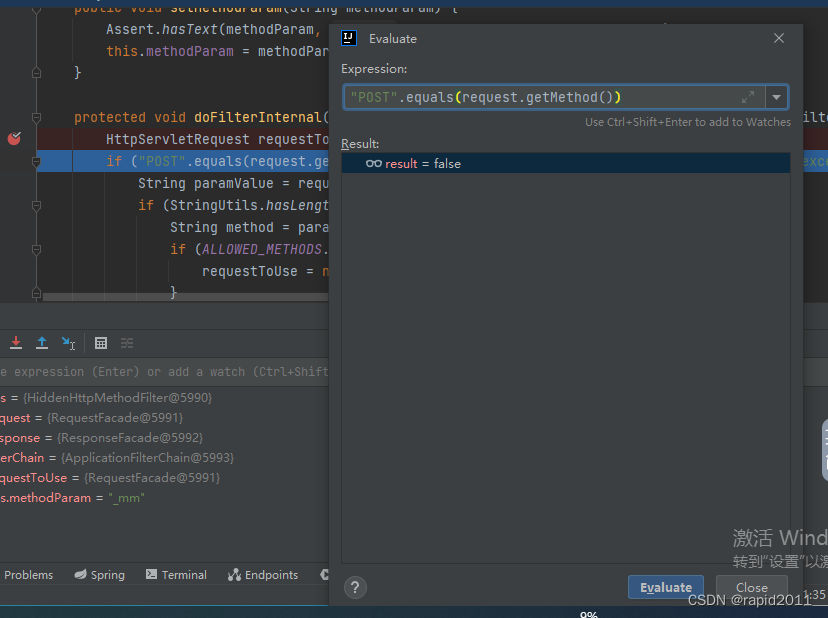This screenshot has height=618, width=828.
Task: Click the Terminal tab icon
Action: 151,574
